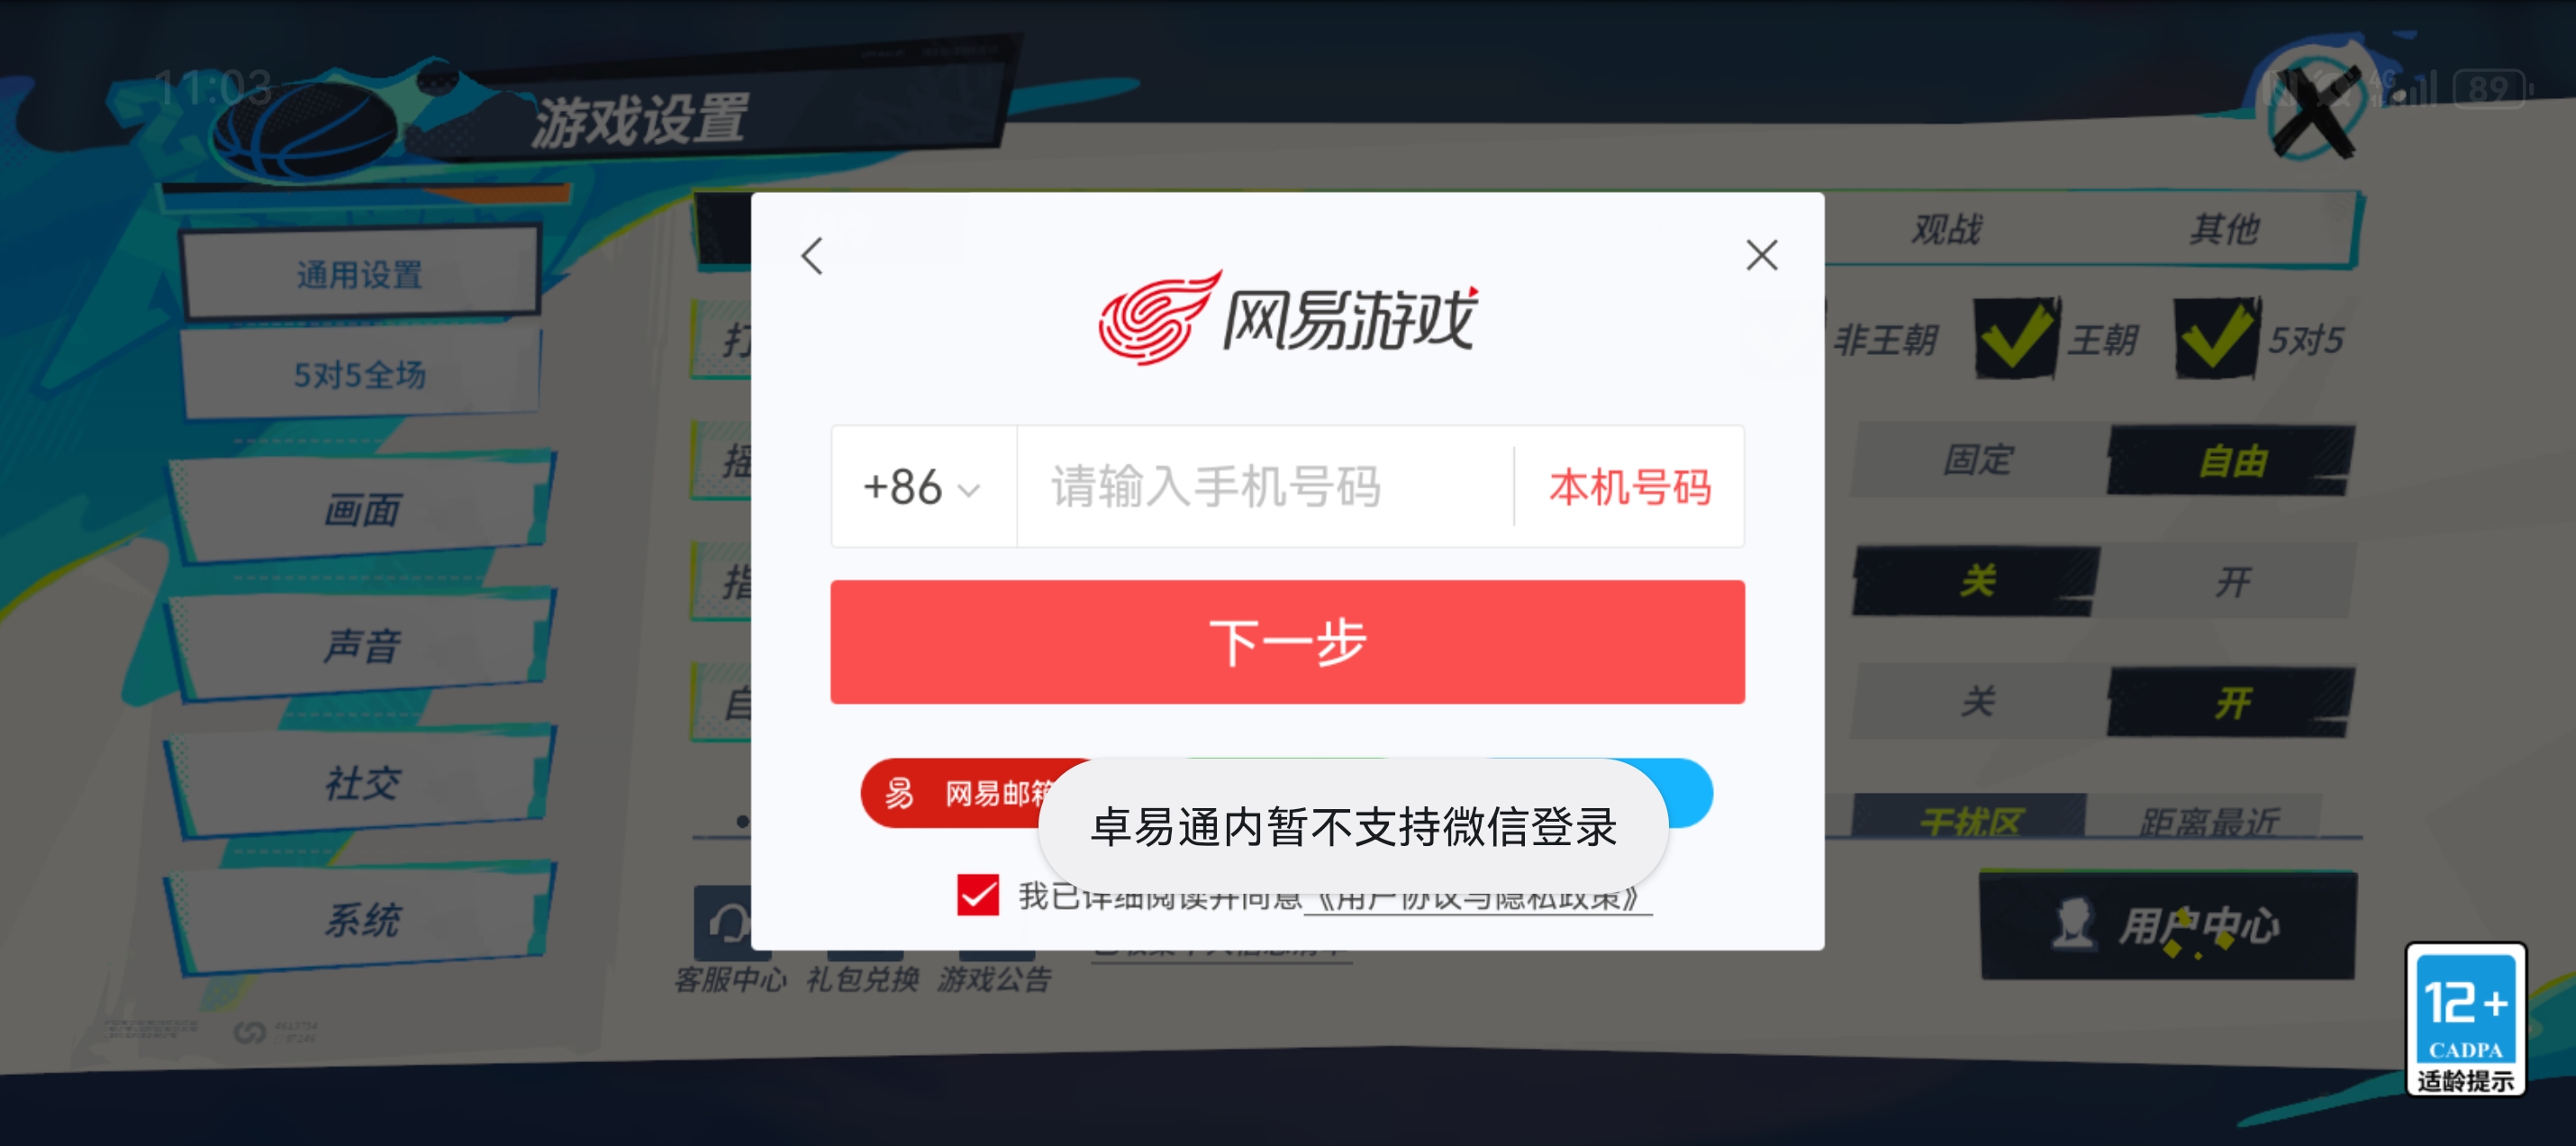
Task: Click the NetEase Games flame logo
Action: pos(1160,317)
